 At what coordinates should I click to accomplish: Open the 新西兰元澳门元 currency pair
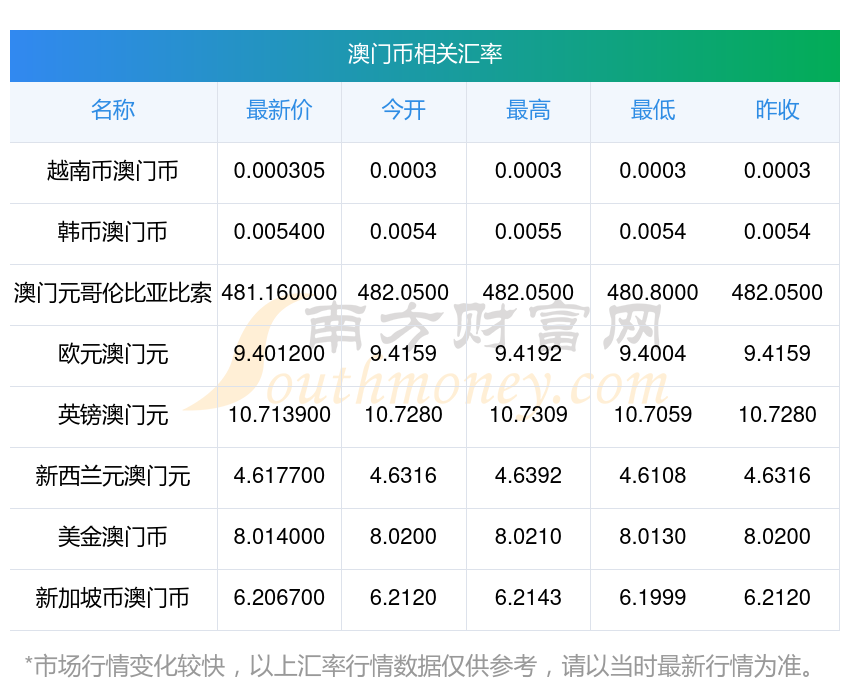(113, 476)
